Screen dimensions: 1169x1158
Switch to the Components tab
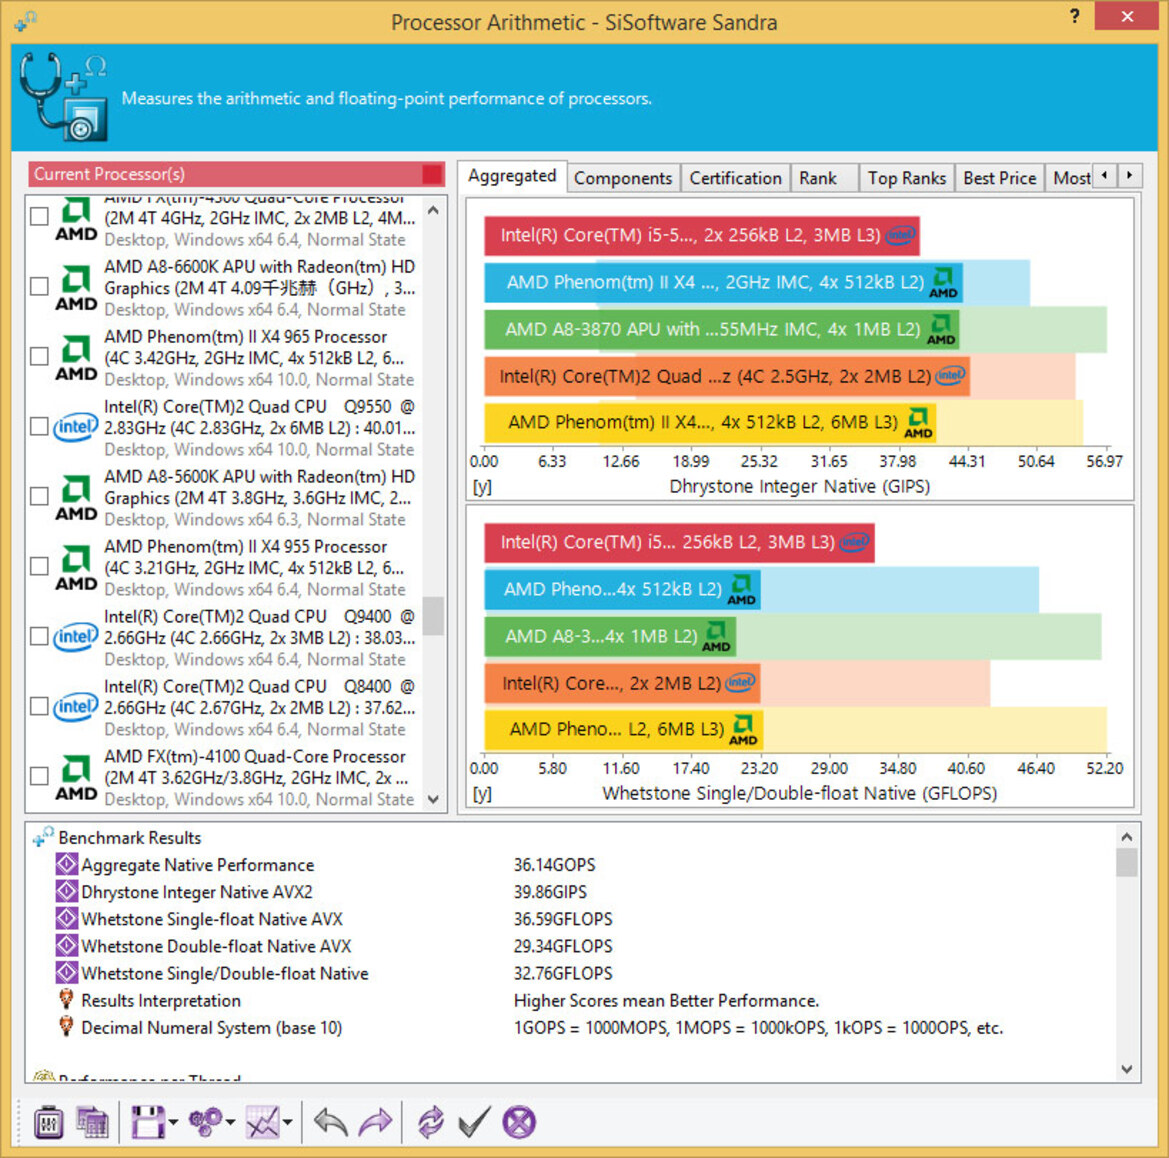[x=623, y=178]
